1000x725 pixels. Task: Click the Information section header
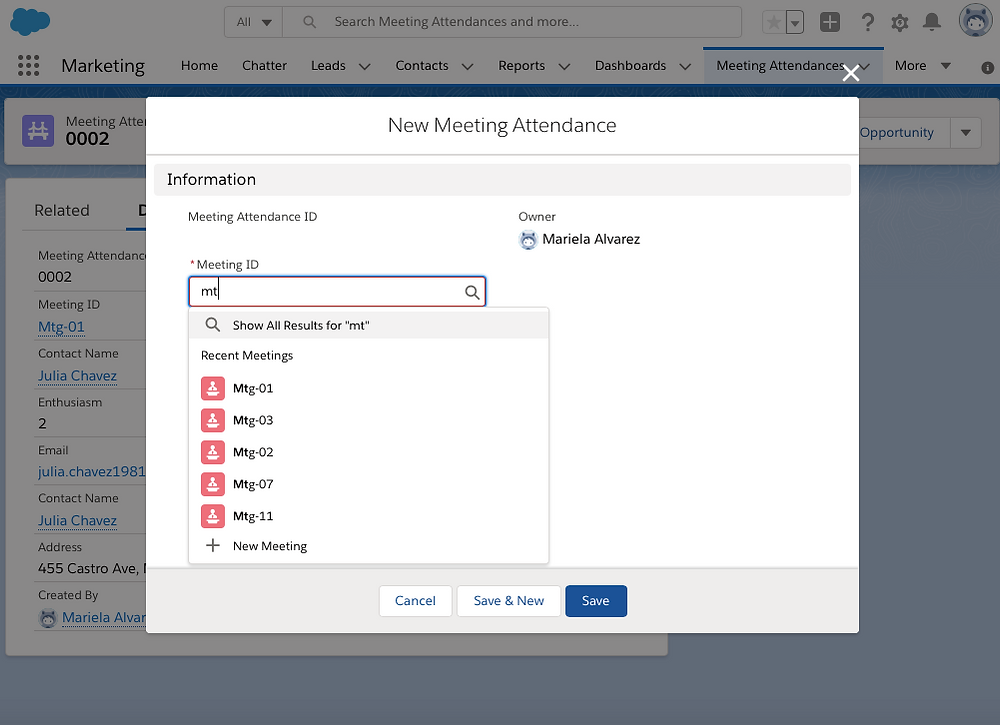coord(503,180)
